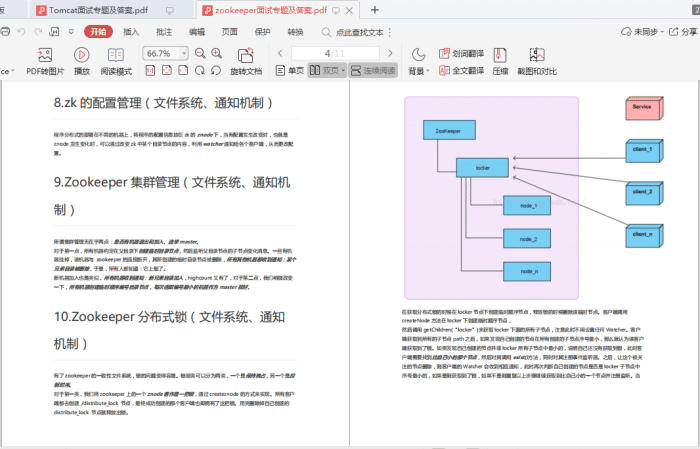Image resolution: width=700 pixels, height=449 pixels.
Task: Open the 插入 ribbon tab
Action: (131, 32)
